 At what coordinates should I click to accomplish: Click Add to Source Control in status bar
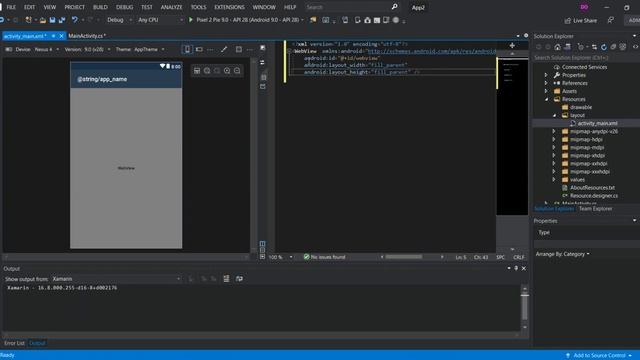(599, 356)
